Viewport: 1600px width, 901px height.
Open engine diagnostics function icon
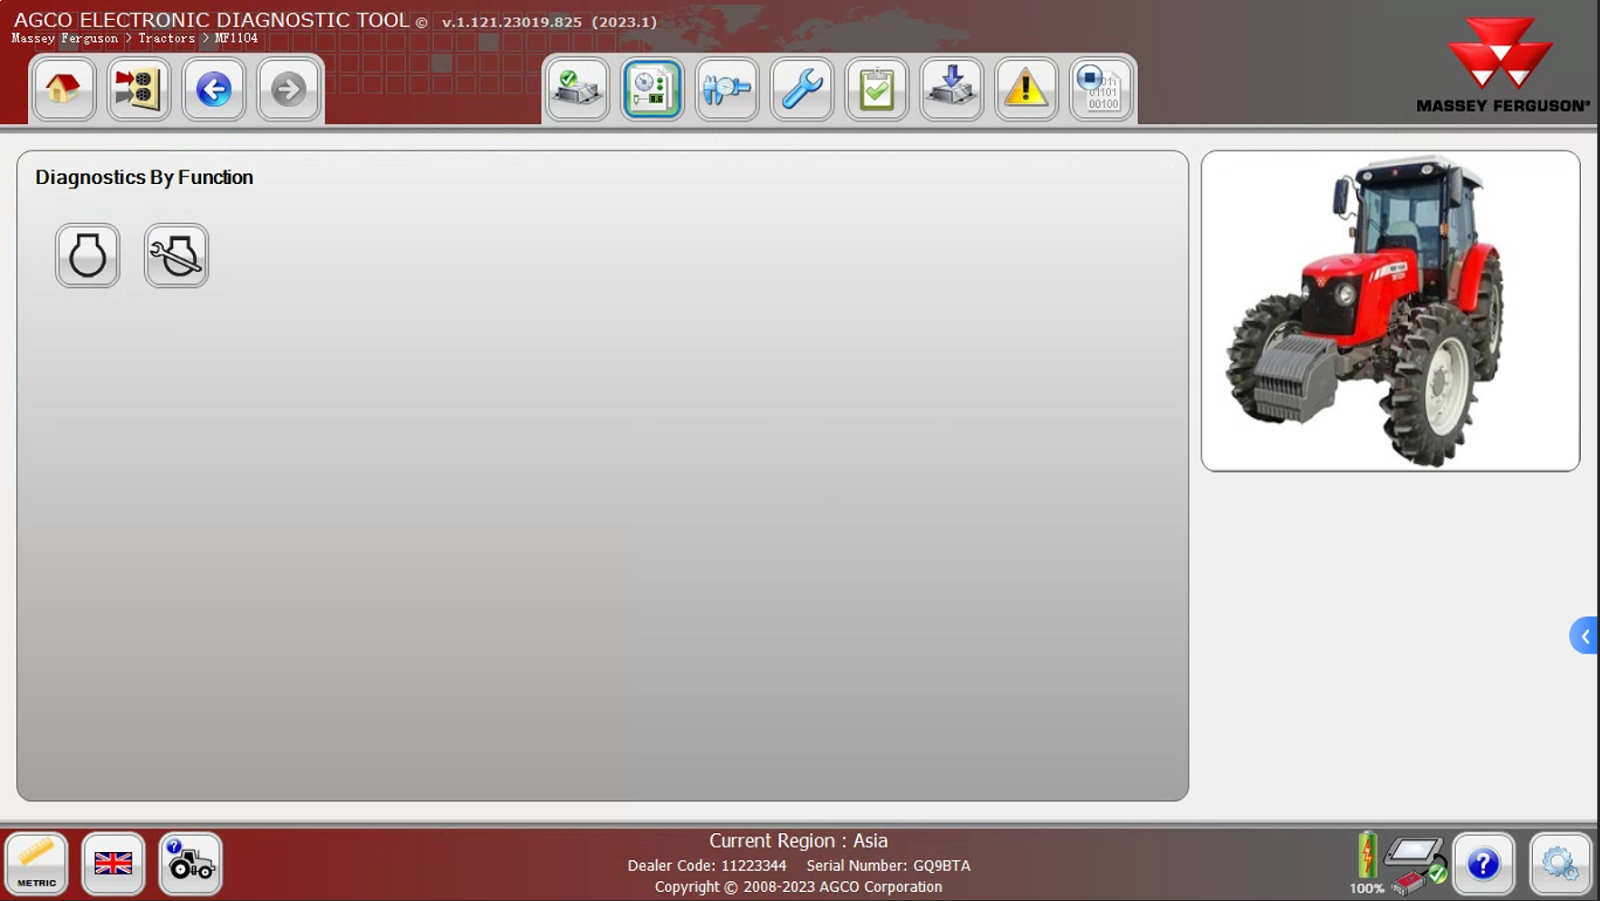[88, 256]
